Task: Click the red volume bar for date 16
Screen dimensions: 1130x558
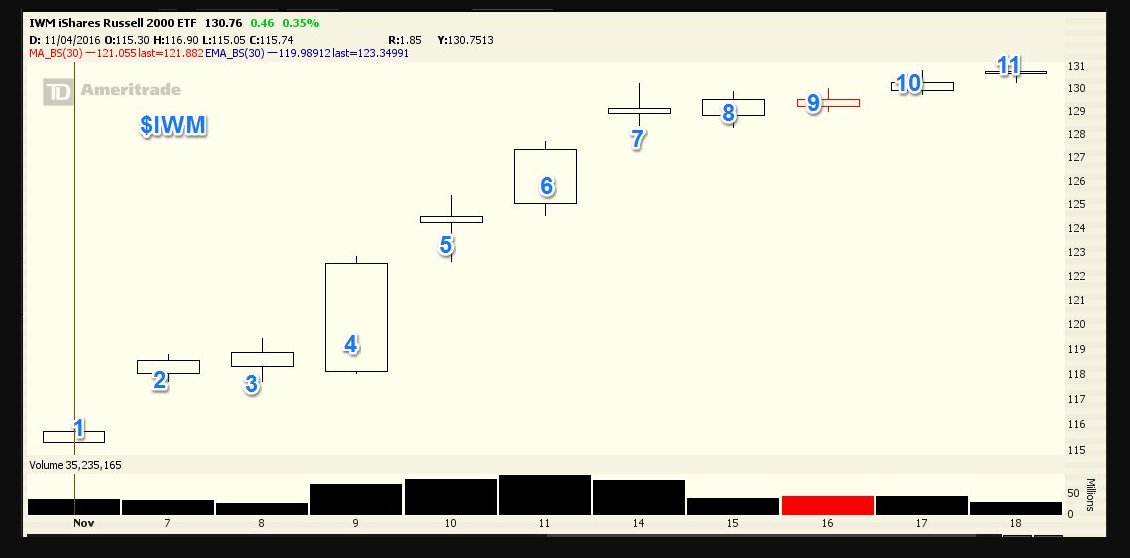Action: click(827, 505)
